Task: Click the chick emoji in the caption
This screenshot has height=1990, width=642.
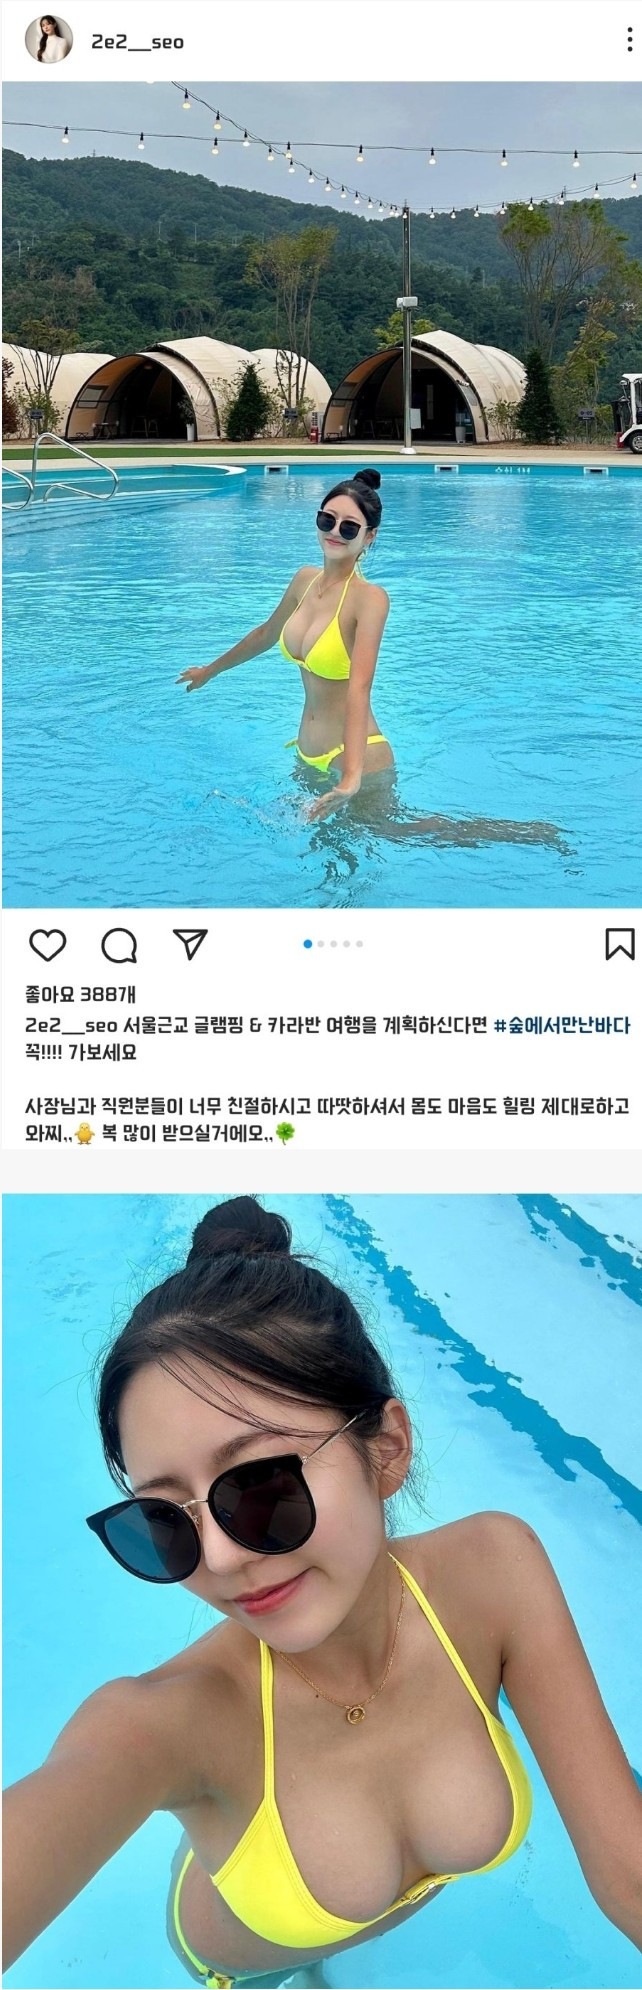Action: (x=84, y=1135)
